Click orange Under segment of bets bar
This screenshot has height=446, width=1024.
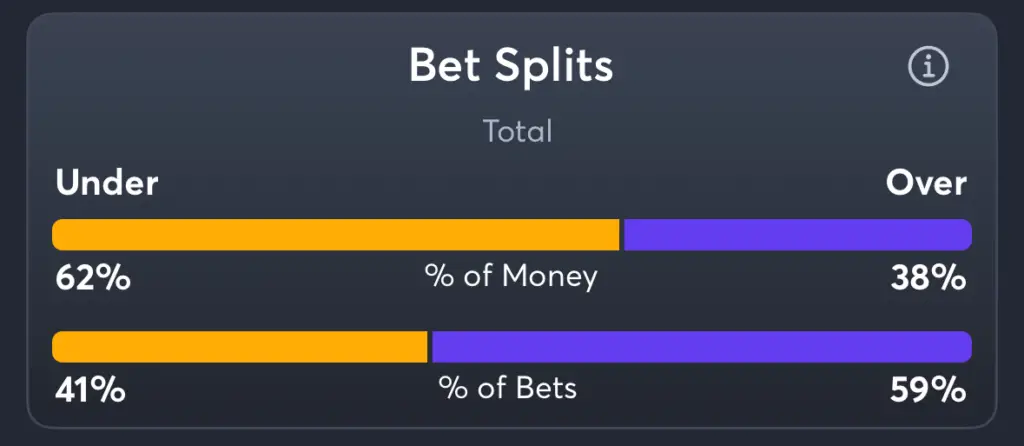point(240,347)
